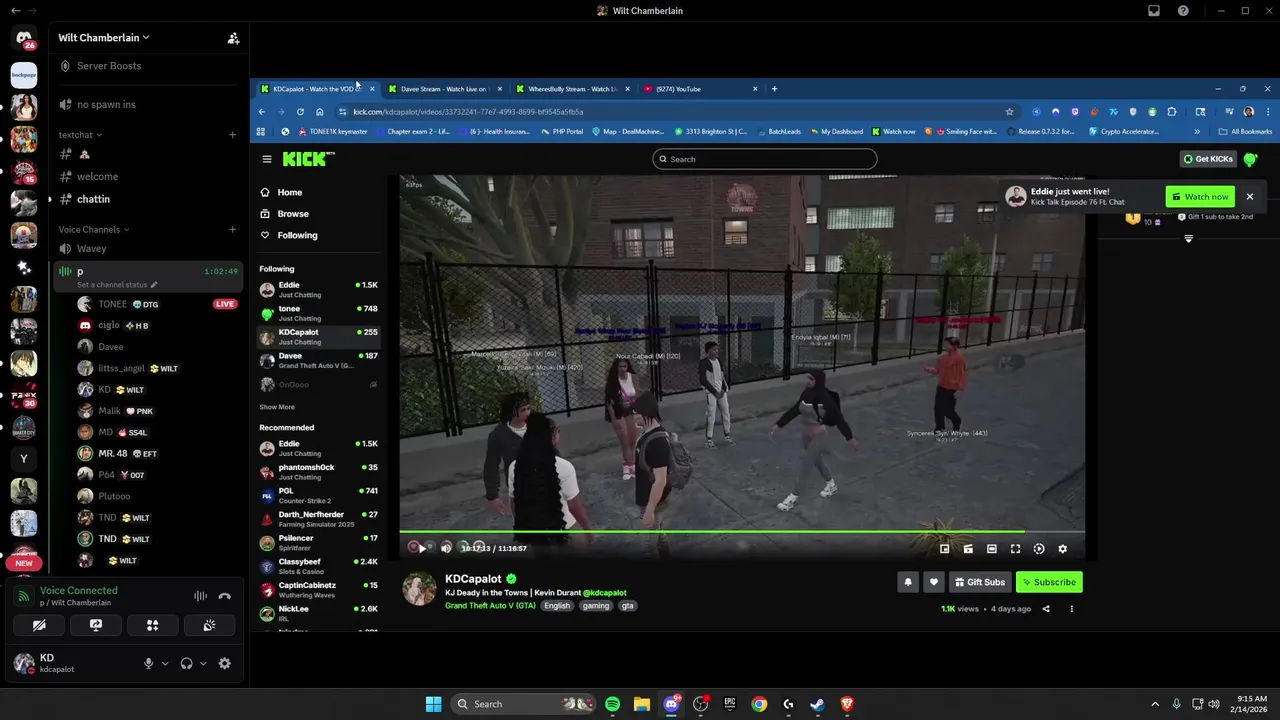Invite people to server icon
The image size is (1280, 720).
coord(233,38)
